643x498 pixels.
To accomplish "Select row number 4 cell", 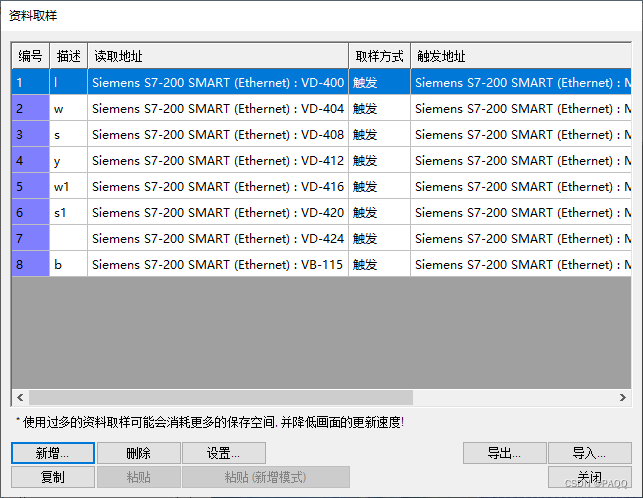I will (31, 160).
